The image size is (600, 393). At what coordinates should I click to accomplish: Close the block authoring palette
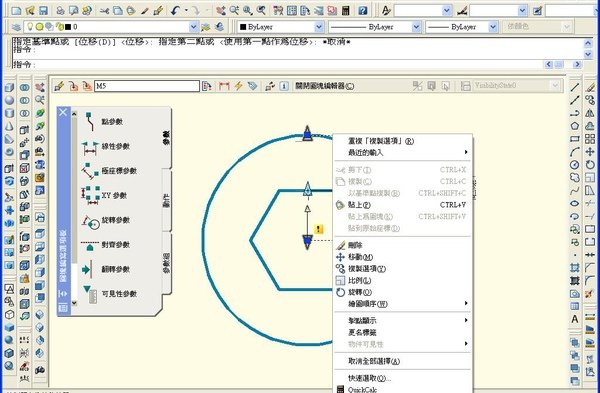(x=63, y=112)
